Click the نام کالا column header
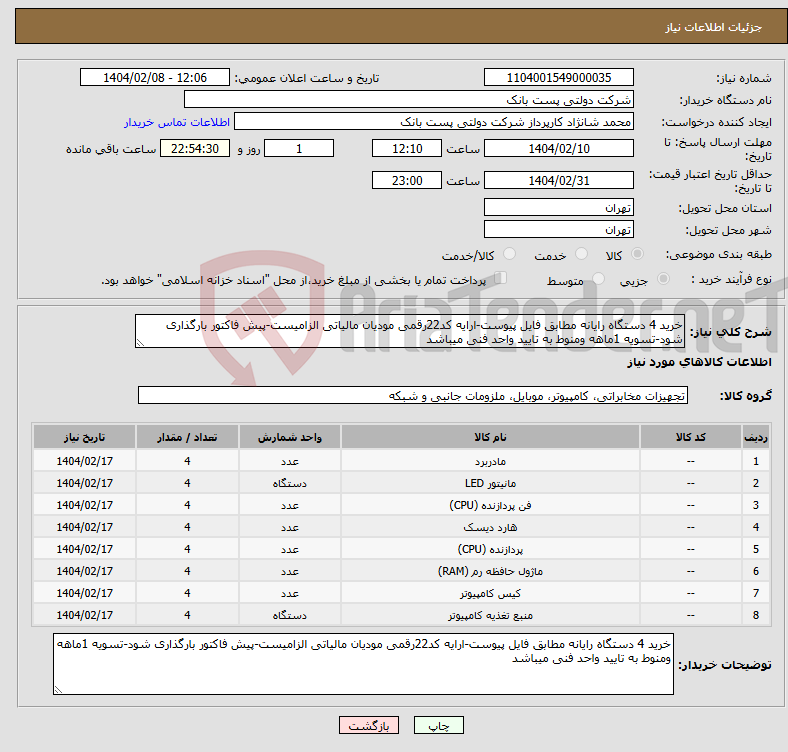The image size is (788, 752). 490,437
